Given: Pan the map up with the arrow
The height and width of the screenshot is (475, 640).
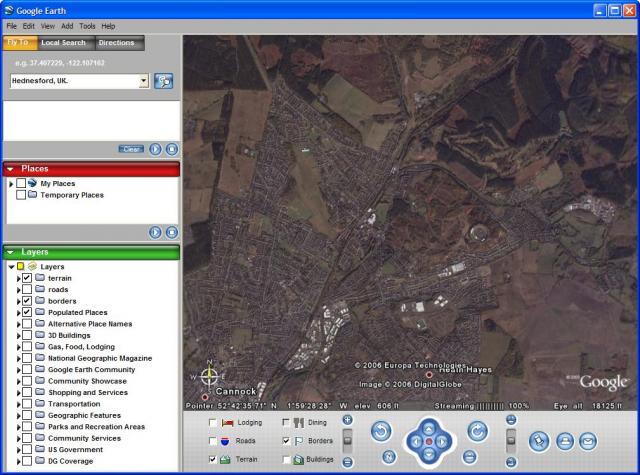Looking at the screenshot, I should (x=429, y=428).
